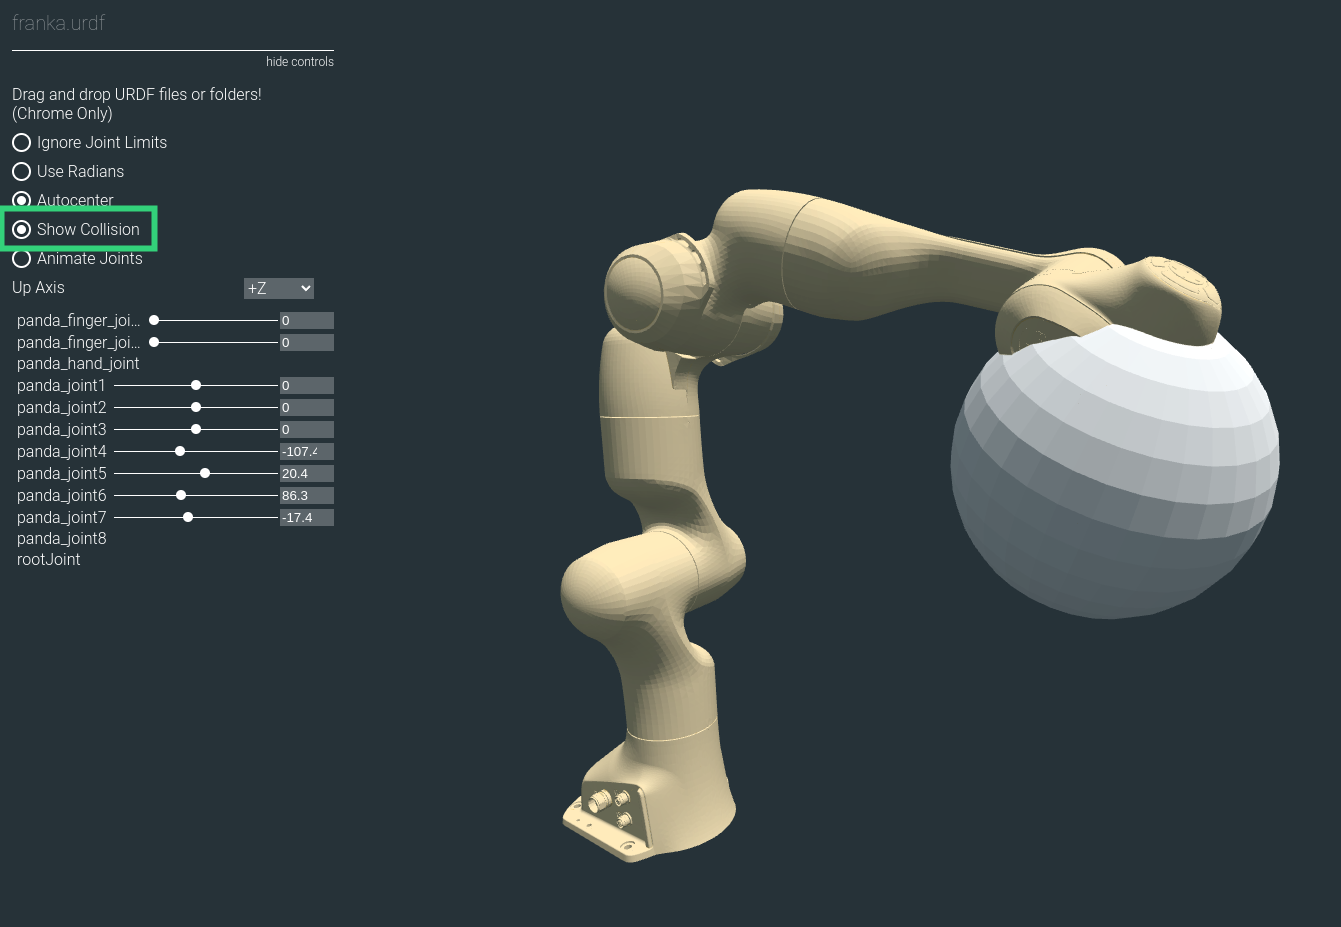Select the panda_joint4 slider knob
The height and width of the screenshot is (927, 1341).
pyautogui.click(x=180, y=451)
